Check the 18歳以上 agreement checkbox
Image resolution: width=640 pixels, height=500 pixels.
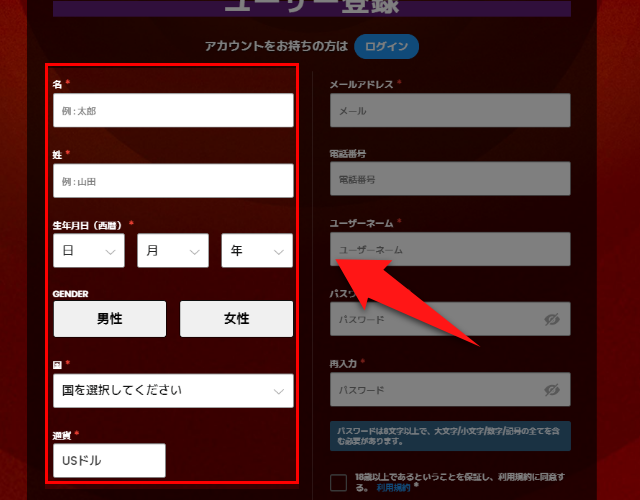pyautogui.click(x=339, y=483)
